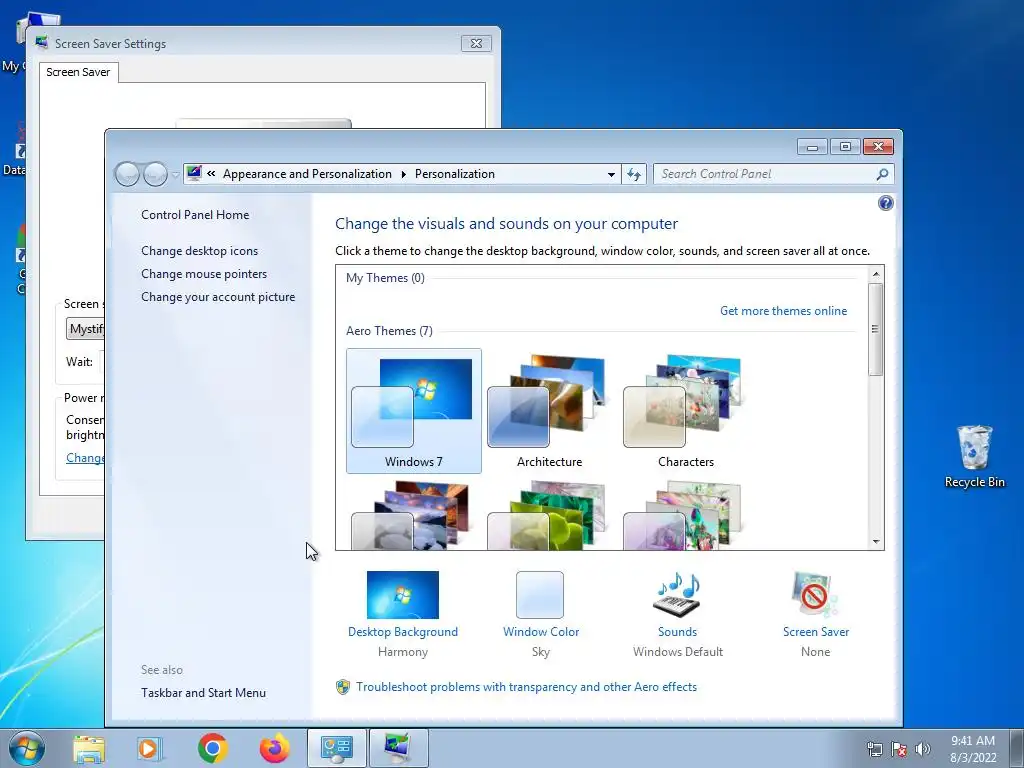Viewport: 1024px width, 768px height.
Task: Click the themes list scroll up arrow
Action: coord(876,274)
